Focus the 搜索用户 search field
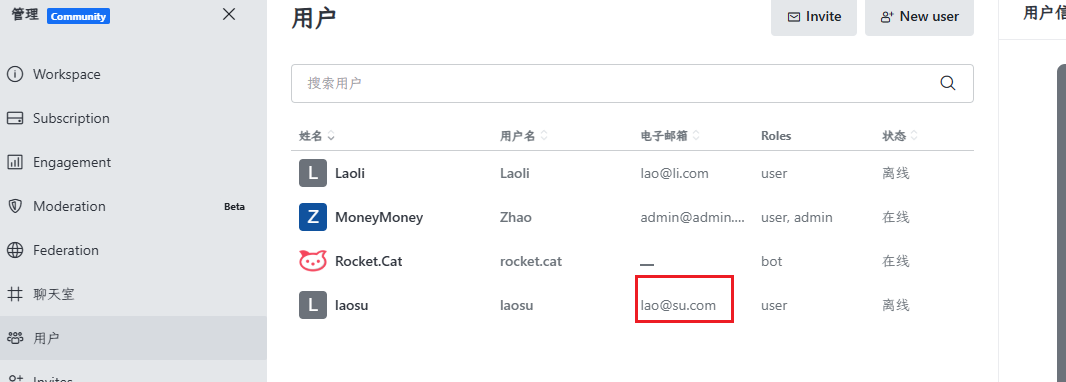This screenshot has height=382, width=1066. (x=632, y=84)
